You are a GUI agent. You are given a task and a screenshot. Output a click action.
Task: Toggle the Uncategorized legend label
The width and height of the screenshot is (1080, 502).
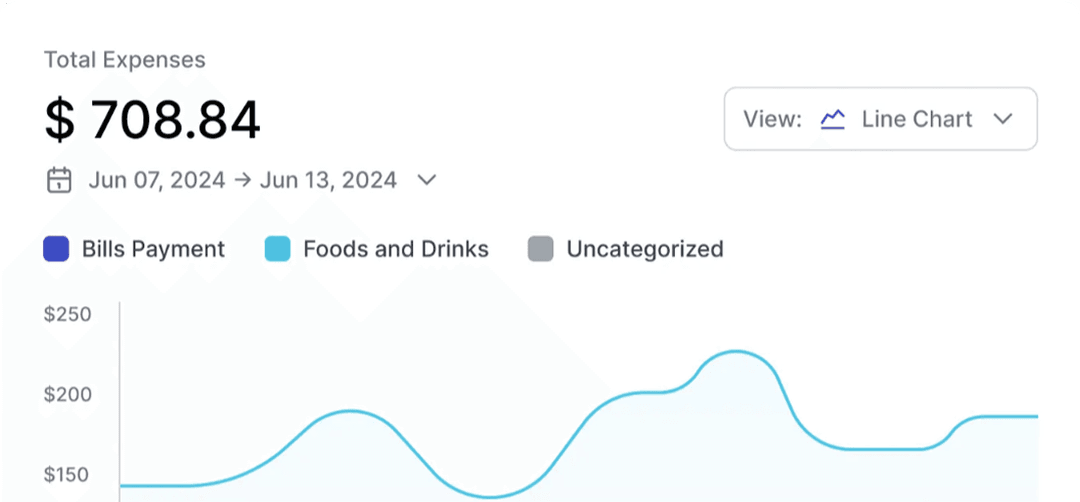point(644,249)
